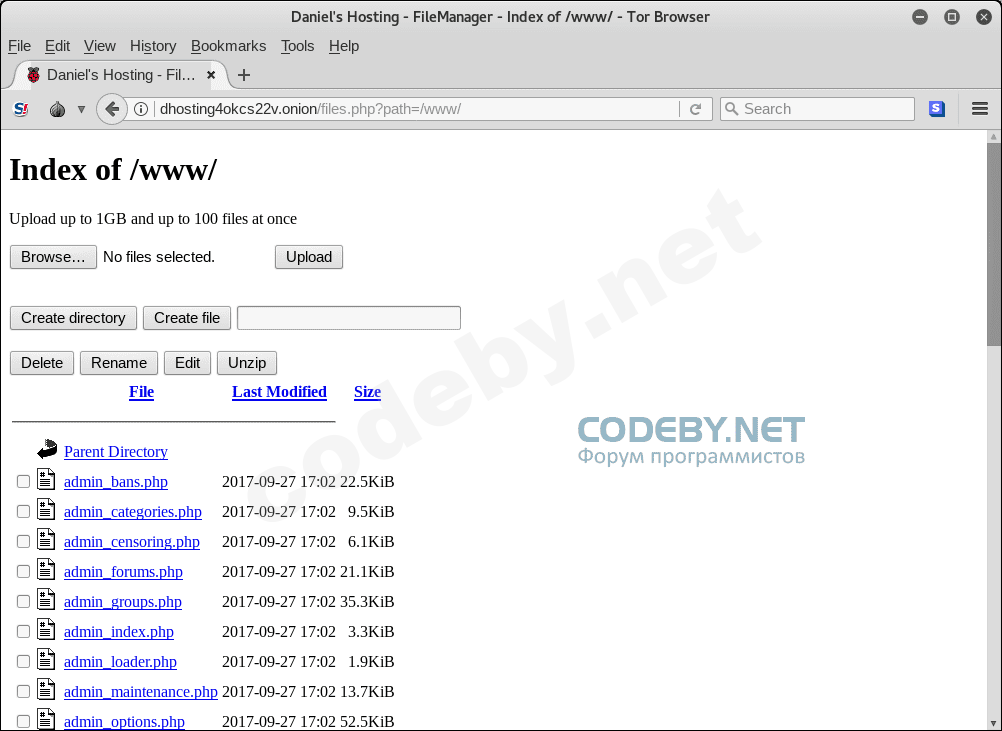Click the Parent Directory folder icon
The width and height of the screenshot is (1002, 731).
tap(47, 451)
